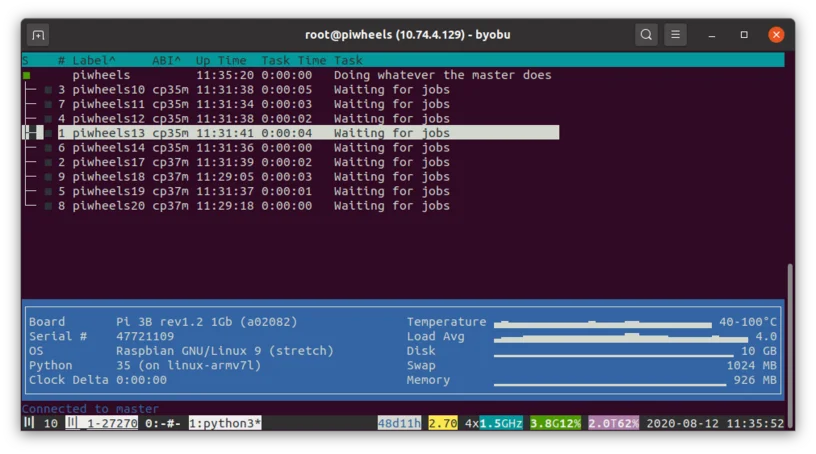Sort by the ABI column header
Image resolution: width=816 pixels, height=454 pixels.
(x=167, y=60)
